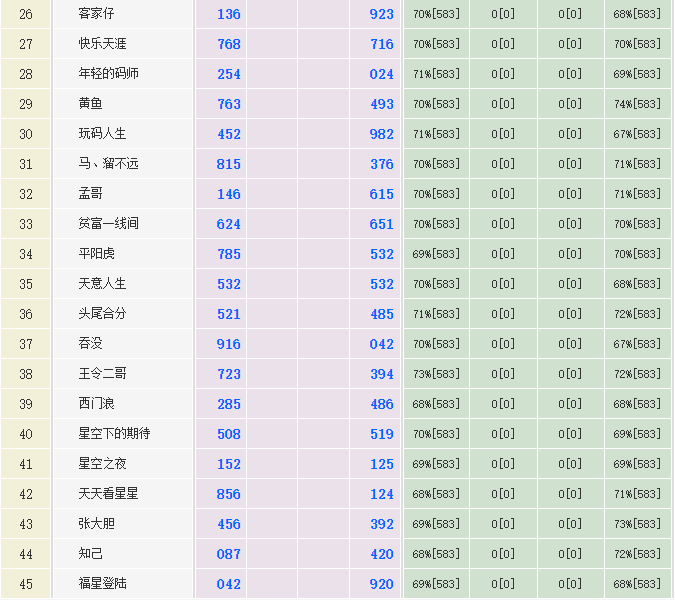Select the 张大胆 user name
675x600 pixels.
click(96, 524)
